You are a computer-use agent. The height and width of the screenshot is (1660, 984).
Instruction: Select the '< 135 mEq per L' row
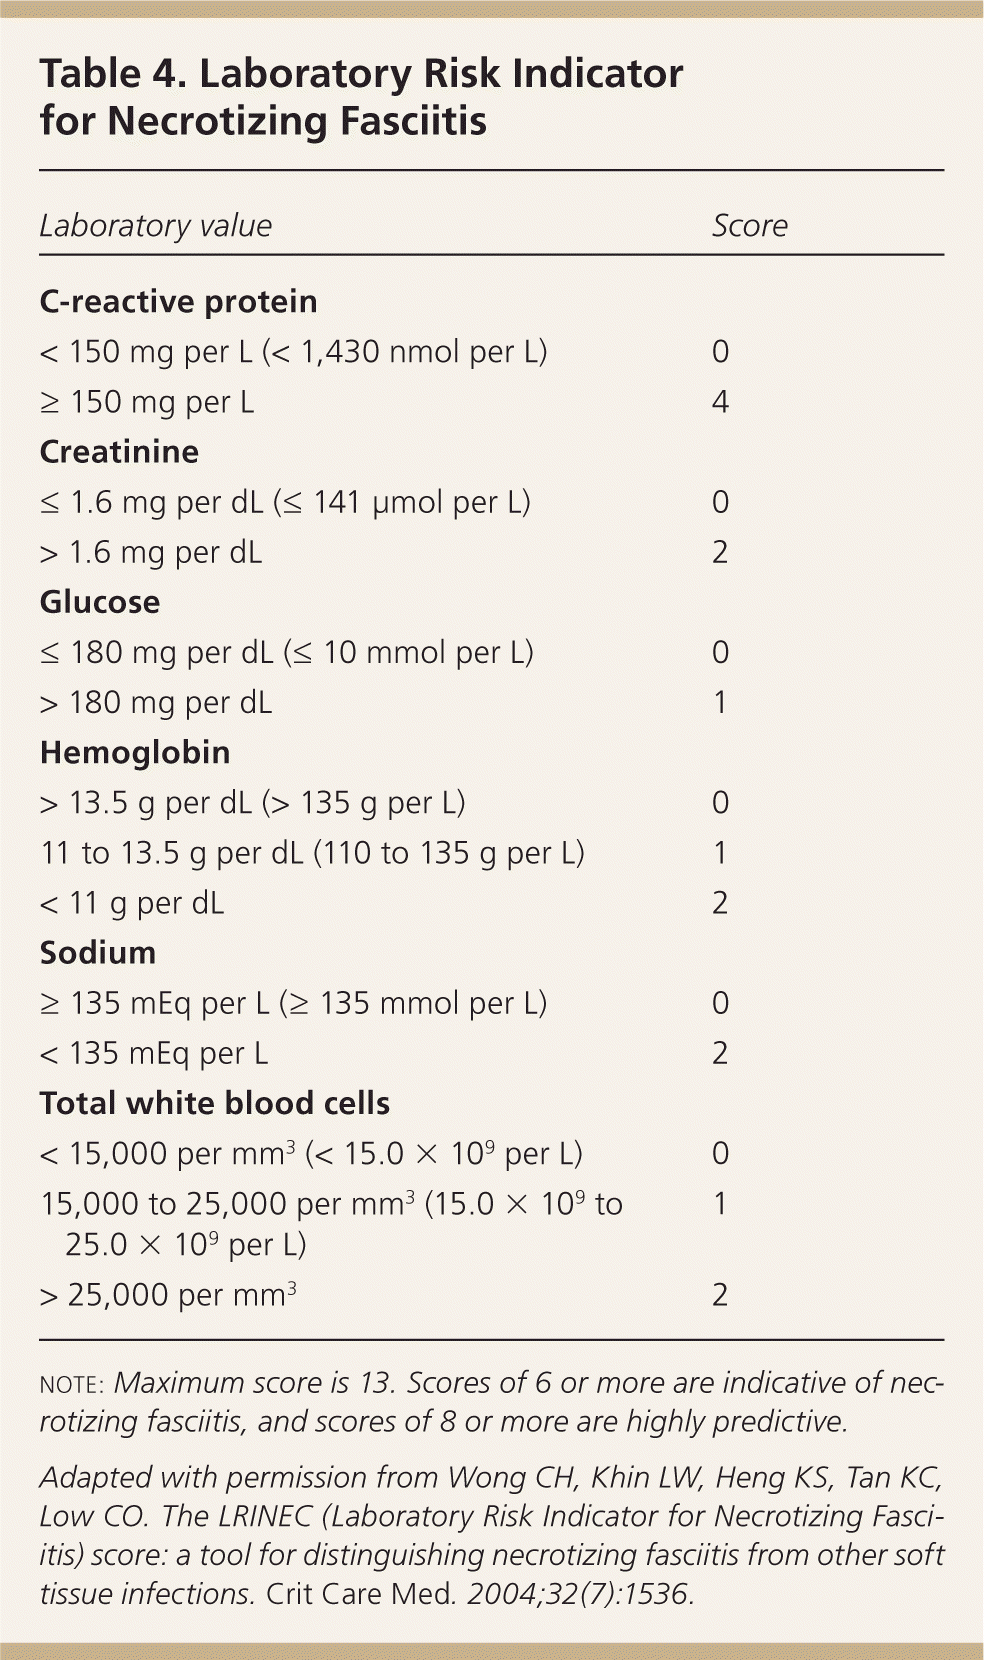(x=154, y=1053)
